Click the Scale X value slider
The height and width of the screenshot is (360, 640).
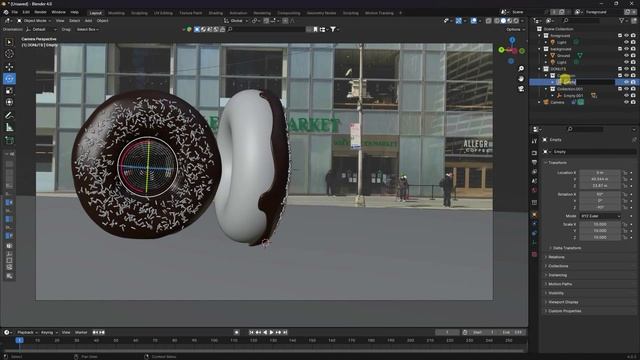click(x=600, y=224)
